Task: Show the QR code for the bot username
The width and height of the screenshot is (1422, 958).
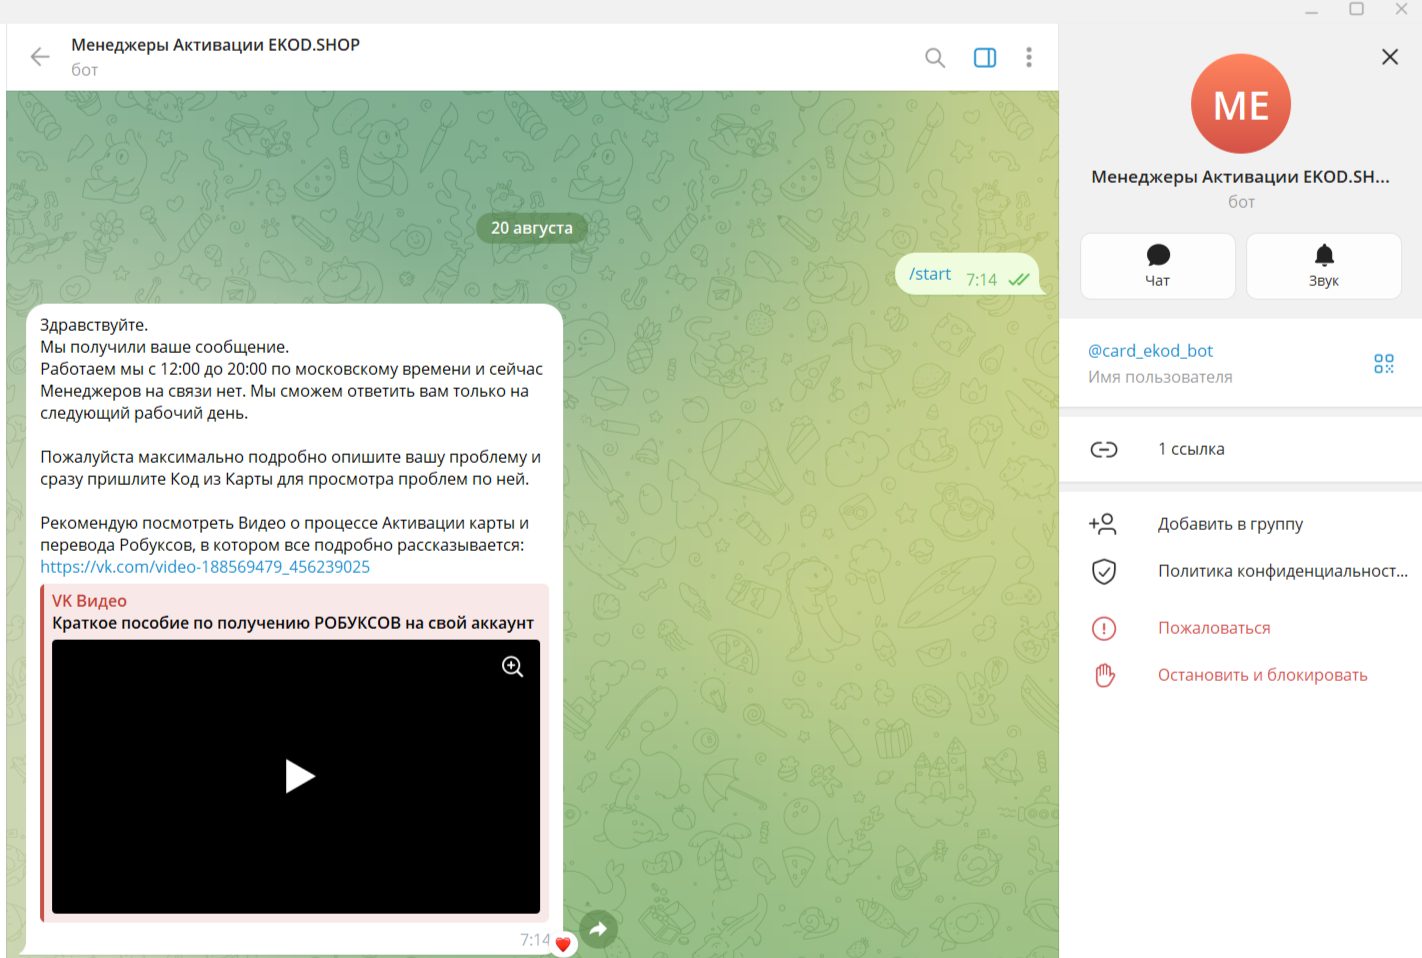Action: [1384, 363]
